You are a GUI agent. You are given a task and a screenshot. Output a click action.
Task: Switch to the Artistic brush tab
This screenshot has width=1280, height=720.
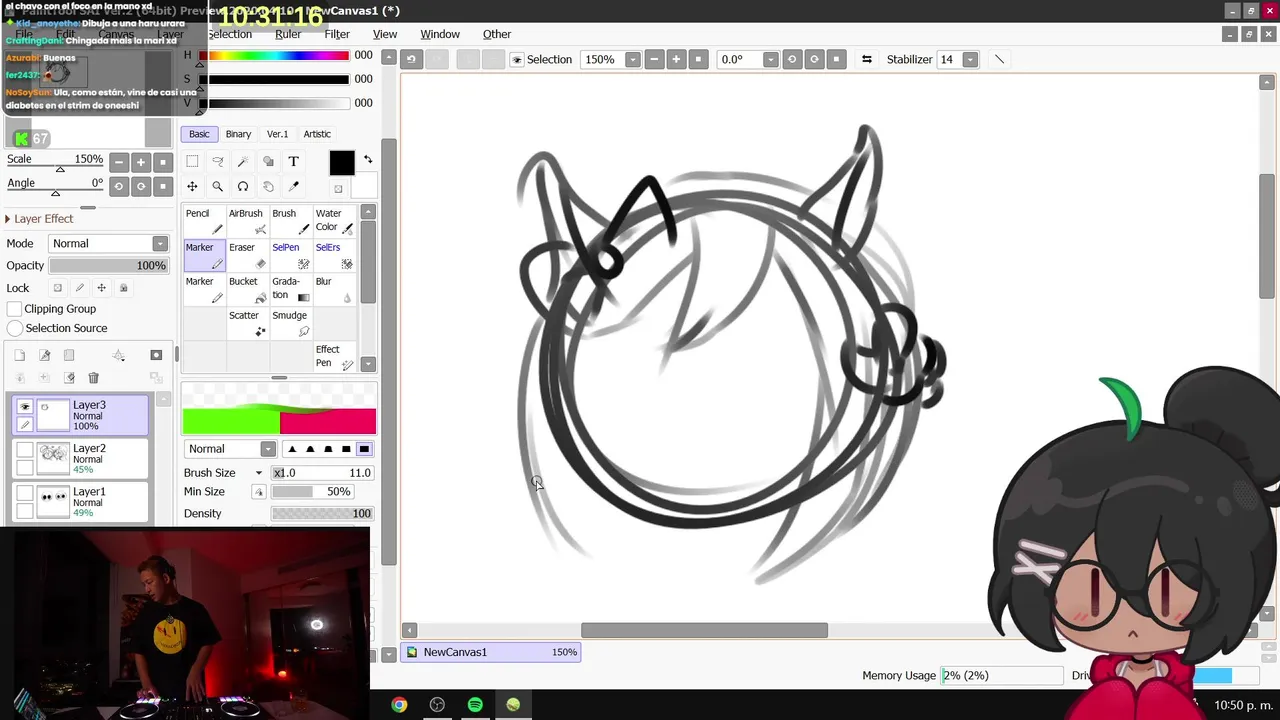click(x=317, y=134)
